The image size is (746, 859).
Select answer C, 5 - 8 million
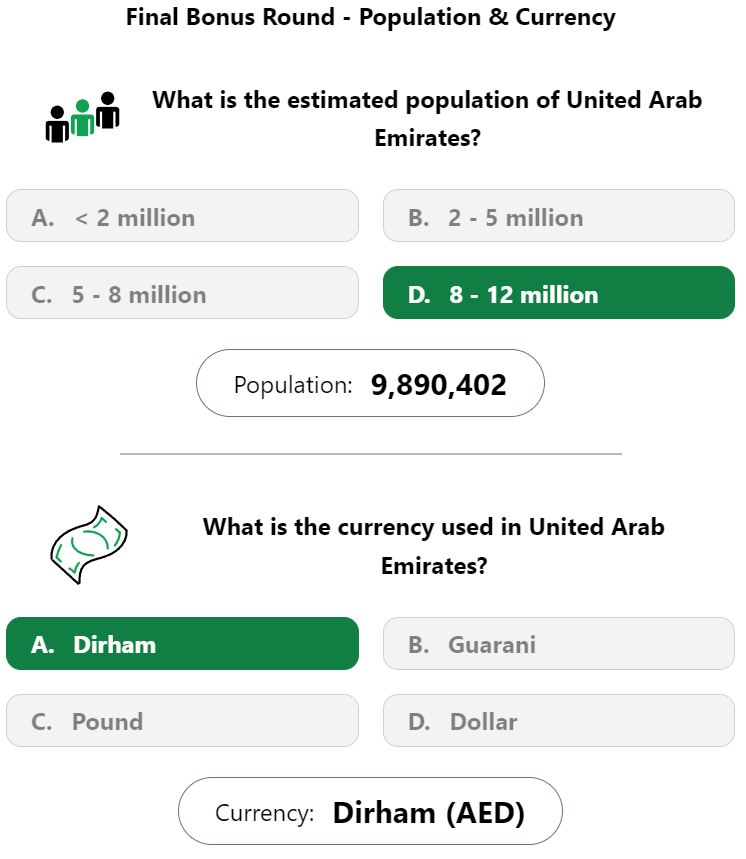click(x=182, y=293)
